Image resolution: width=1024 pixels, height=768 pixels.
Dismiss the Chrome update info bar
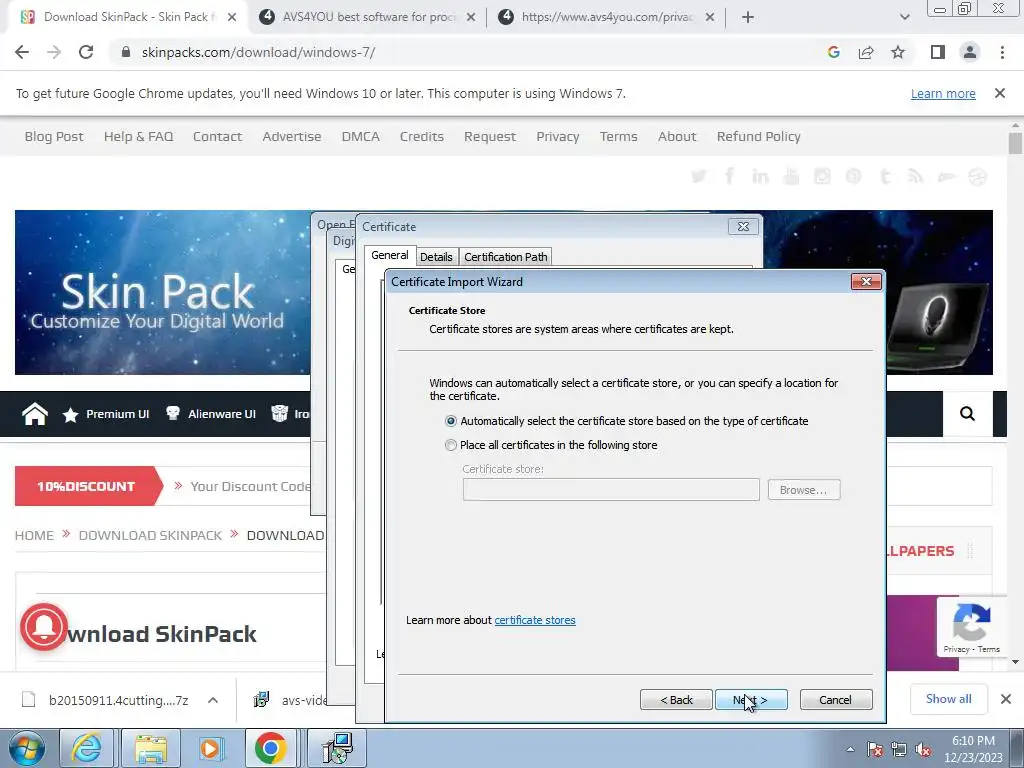(x=1000, y=93)
